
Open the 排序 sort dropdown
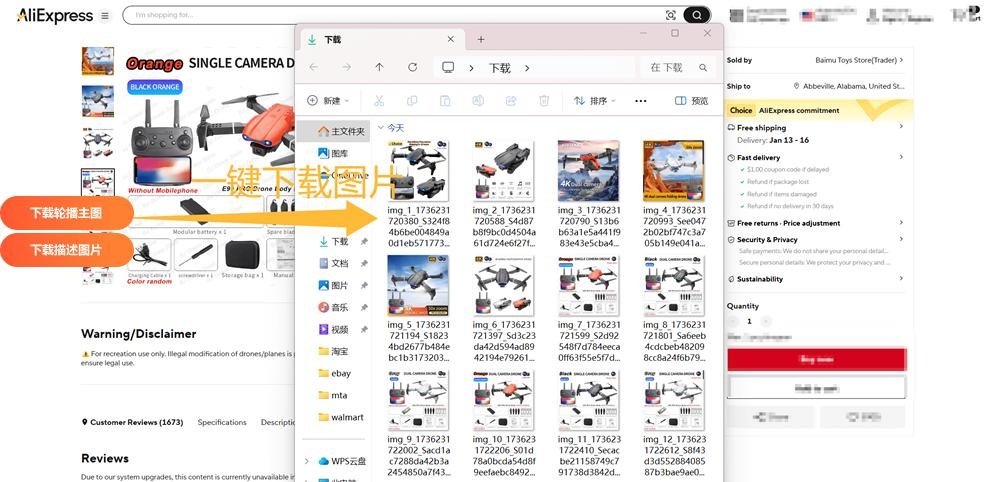594,101
